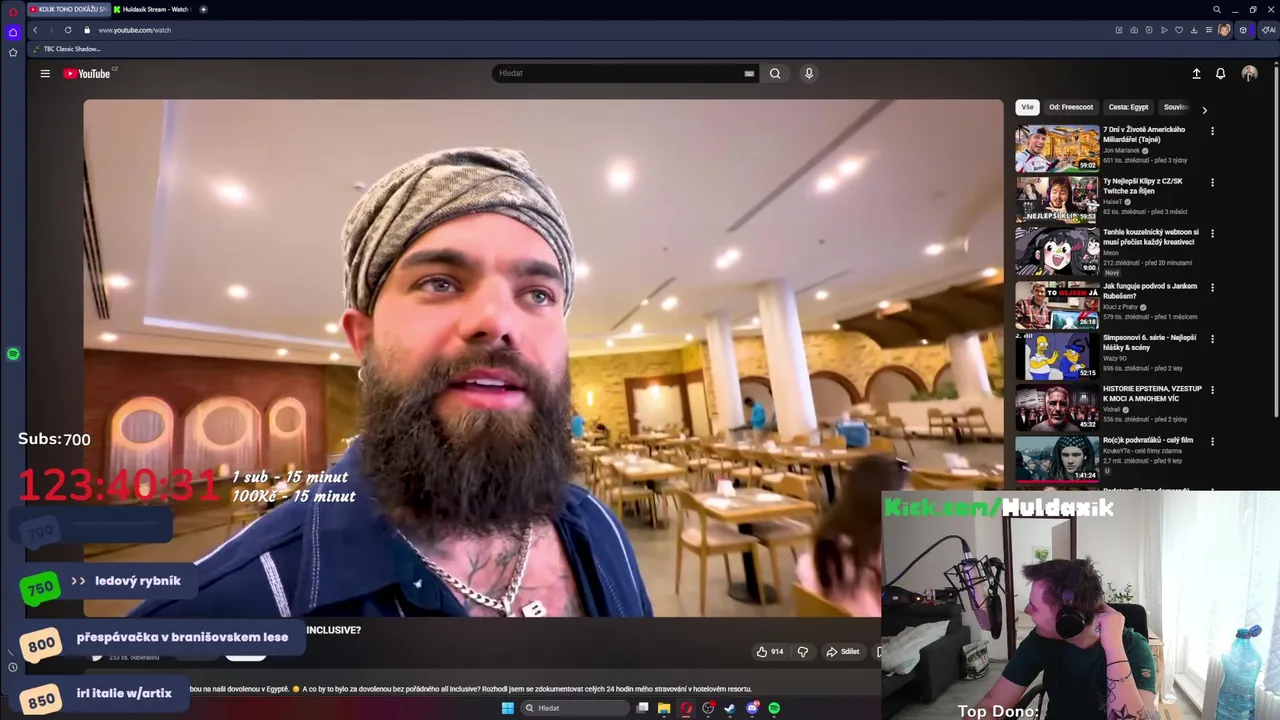Viewport: 1280px width, 720px height.
Task: Open 'Simpsonovi 6. série' video thumbnail
Action: tap(1057, 355)
